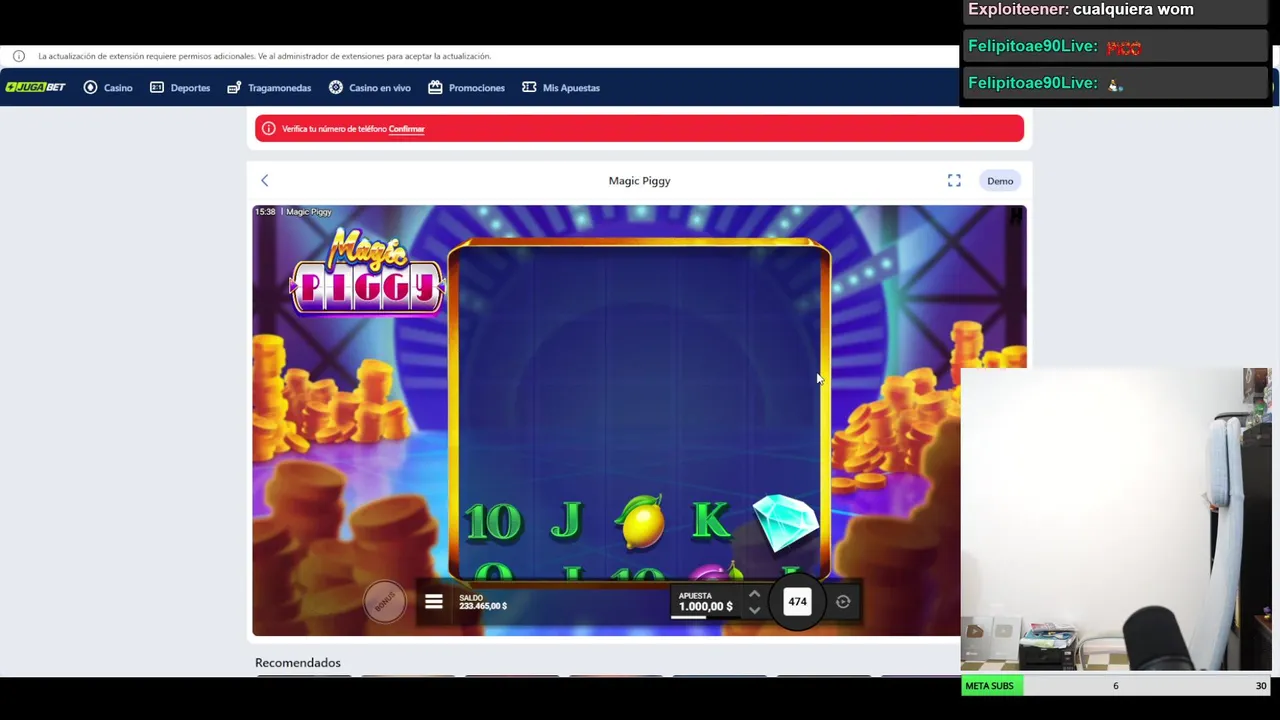Enter fullscreen mode for the game

(x=954, y=181)
